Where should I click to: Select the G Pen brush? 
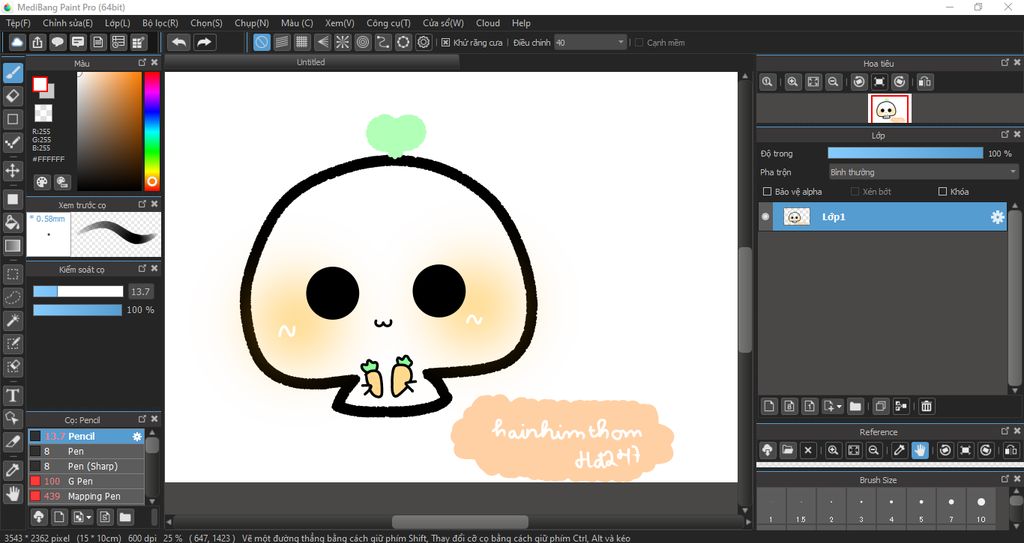pos(83,481)
